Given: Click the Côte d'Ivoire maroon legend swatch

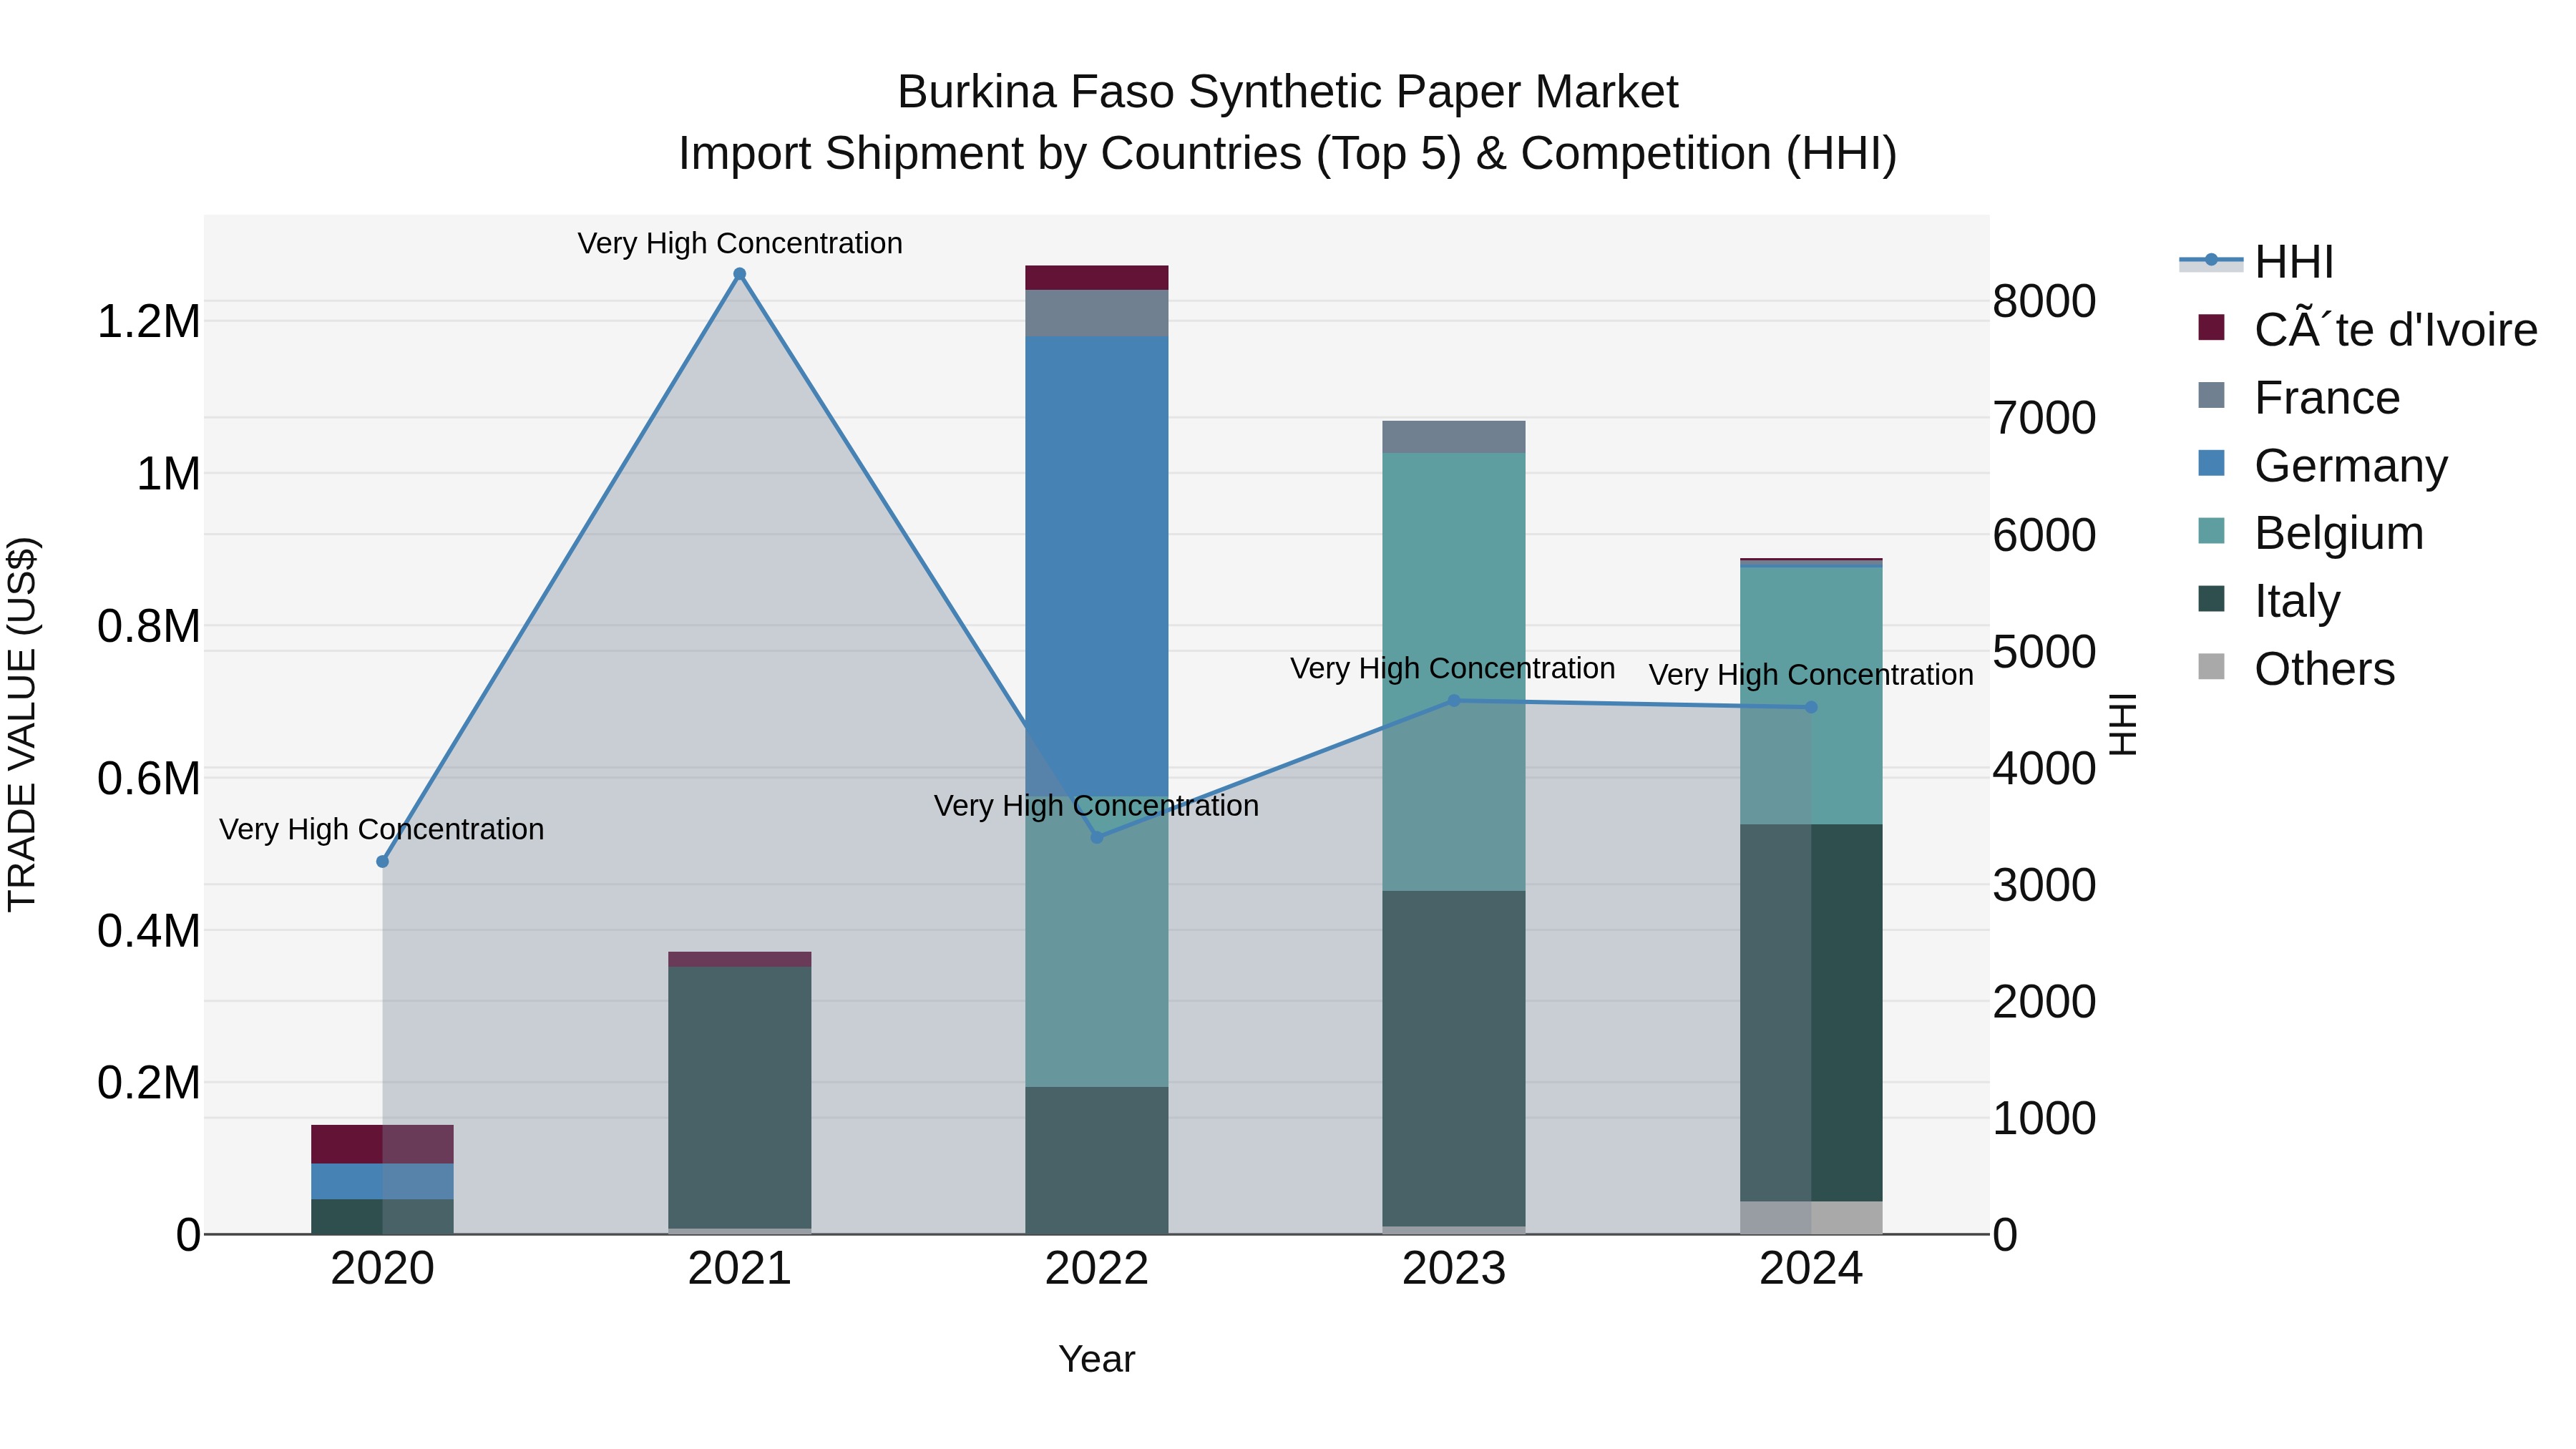Looking at the screenshot, I should (x=2211, y=327).
